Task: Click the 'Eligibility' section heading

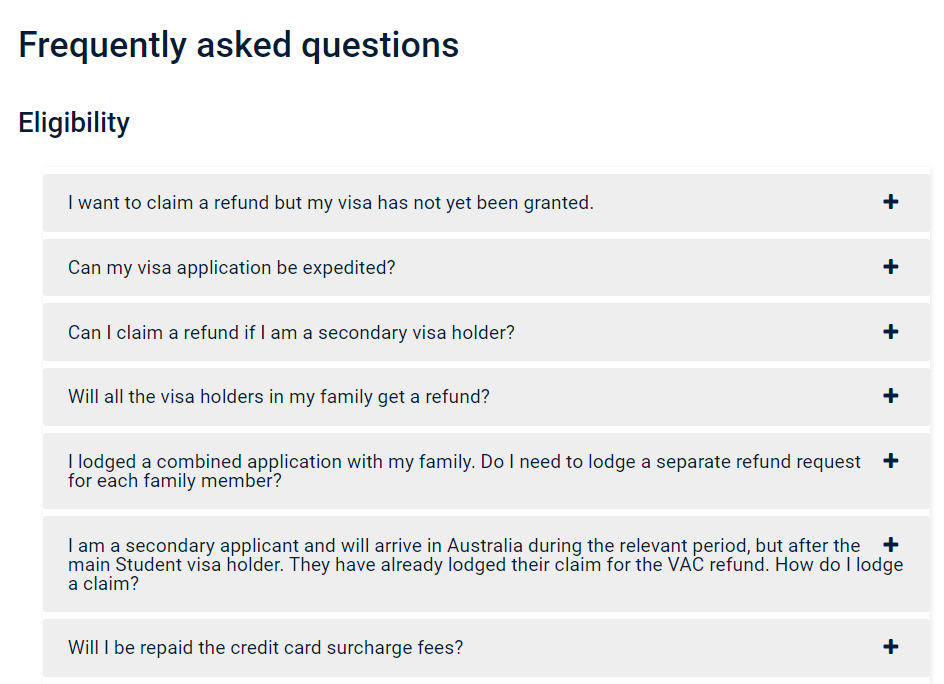Action: 74,122
